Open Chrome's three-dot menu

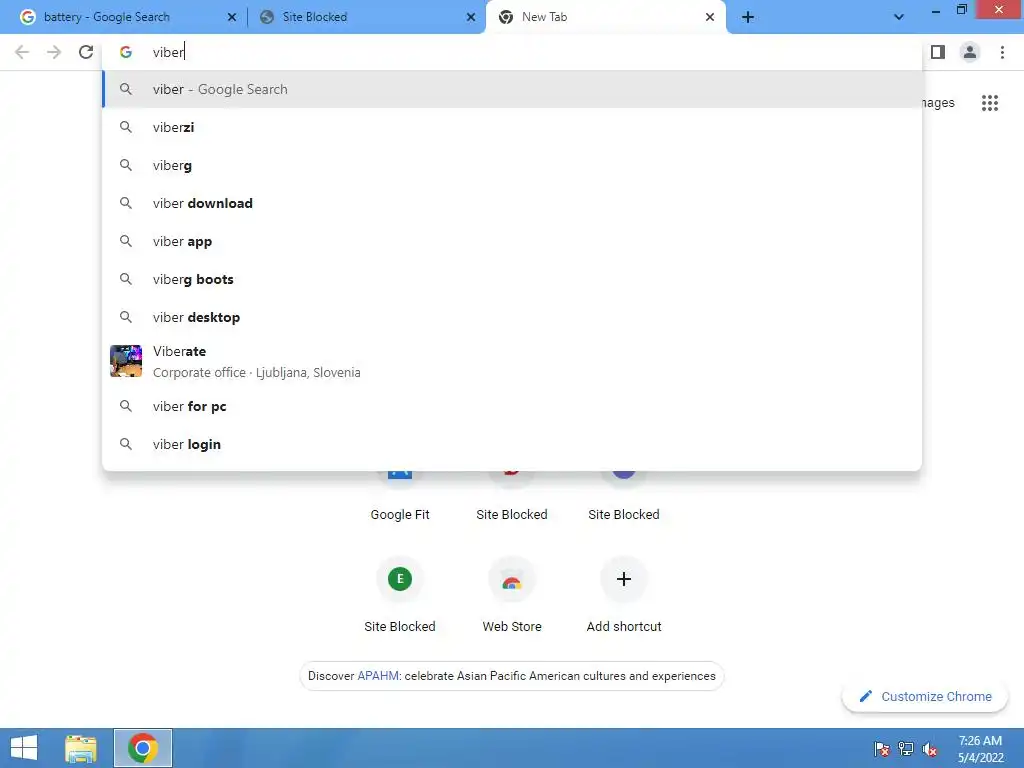click(1002, 52)
